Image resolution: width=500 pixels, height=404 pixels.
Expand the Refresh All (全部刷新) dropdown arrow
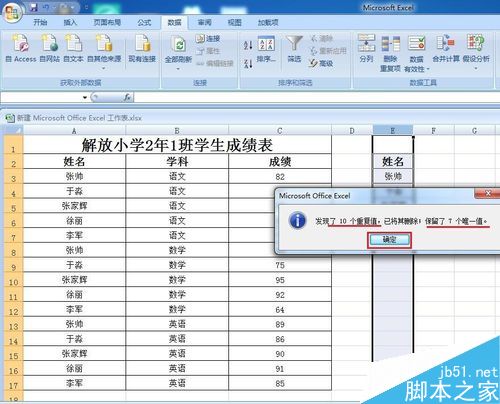pos(178,69)
